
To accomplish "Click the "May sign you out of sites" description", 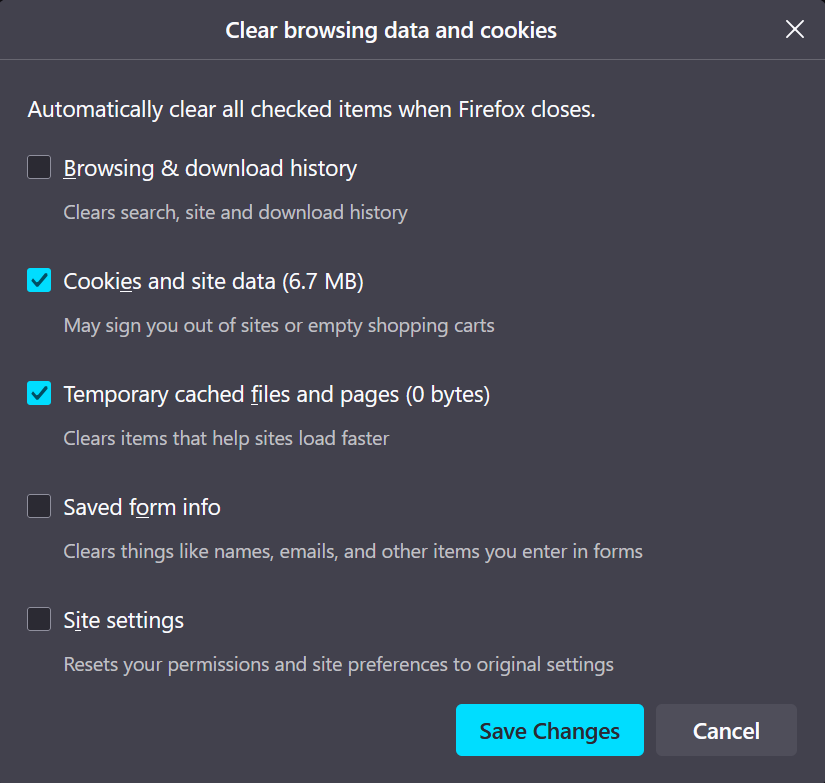I will click(279, 325).
